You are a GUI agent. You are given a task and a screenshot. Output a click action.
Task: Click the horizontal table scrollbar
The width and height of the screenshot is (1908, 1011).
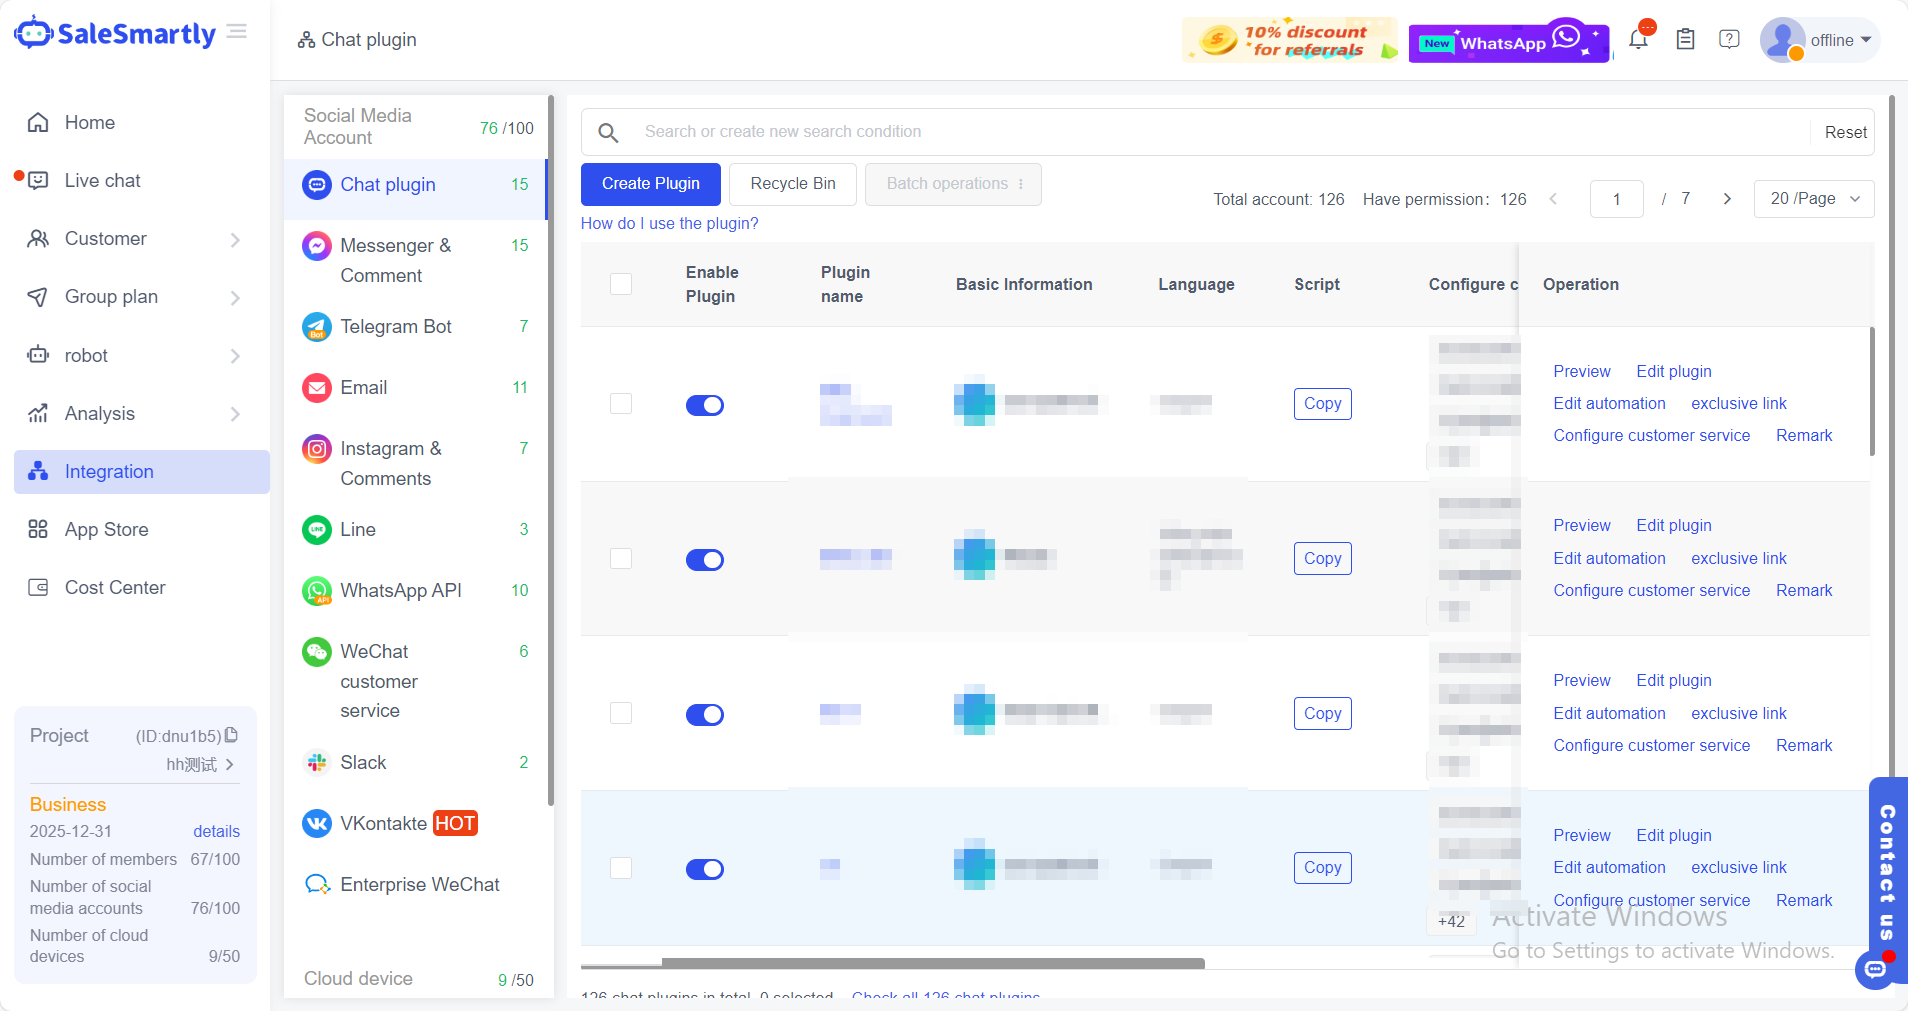click(x=932, y=964)
